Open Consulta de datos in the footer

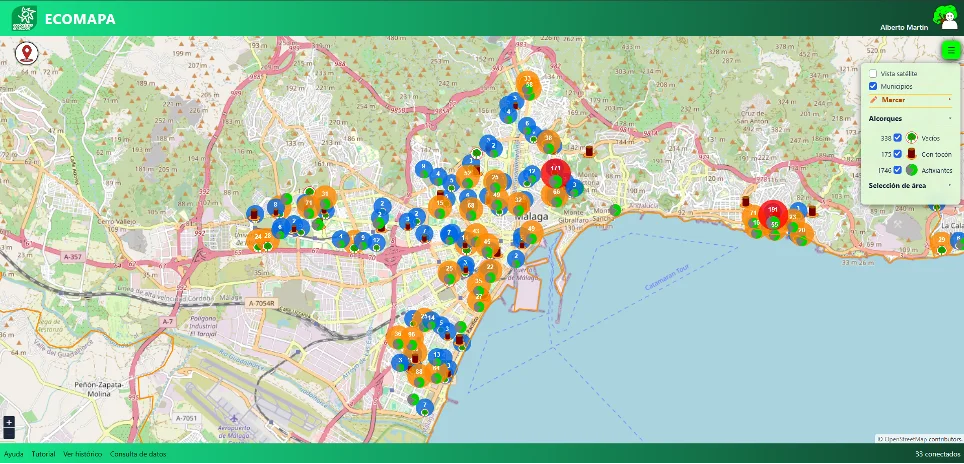[x=138, y=454]
